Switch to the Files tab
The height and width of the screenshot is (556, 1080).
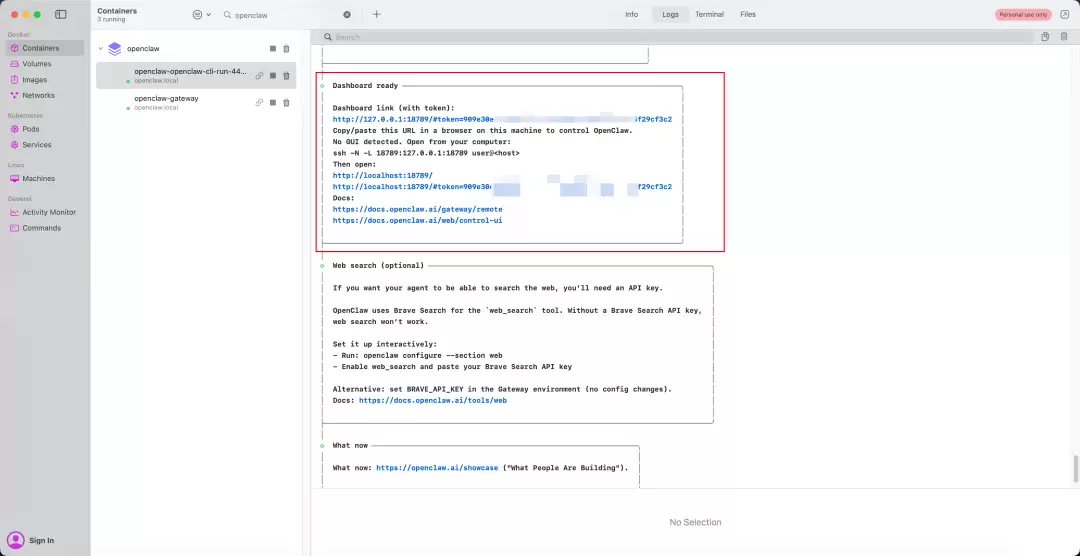[748, 15]
